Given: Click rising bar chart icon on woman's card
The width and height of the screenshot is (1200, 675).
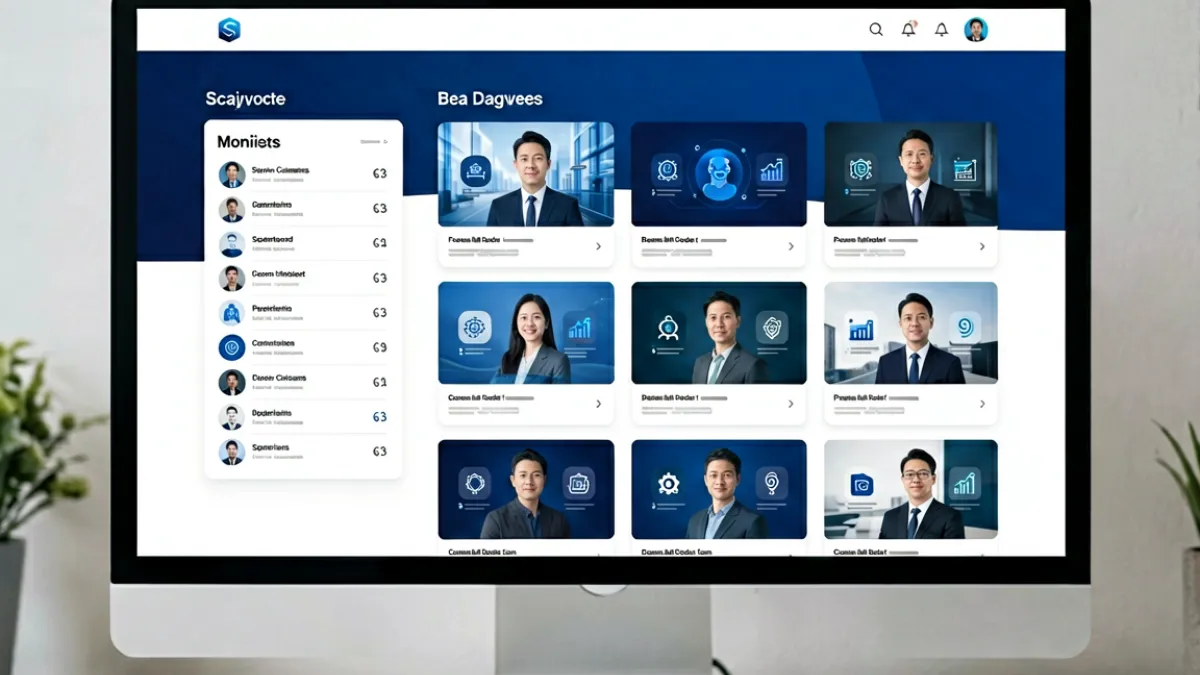Looking at the screenshot, I should pos(578,327).
